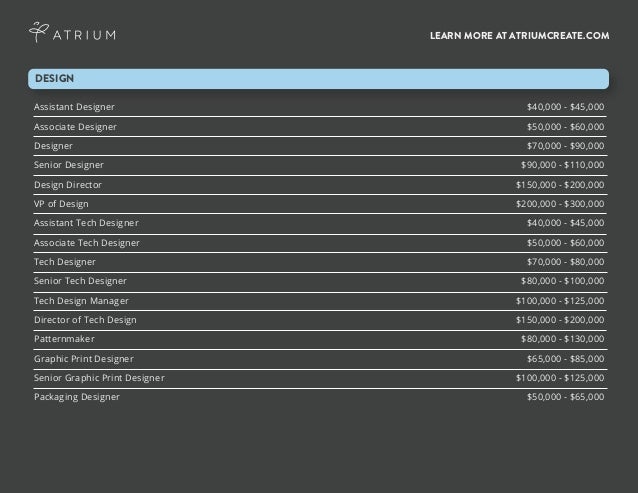The image size is (638, 493).
Task: Click the 'Assistant Designer' row label
Action: (74, 107)
